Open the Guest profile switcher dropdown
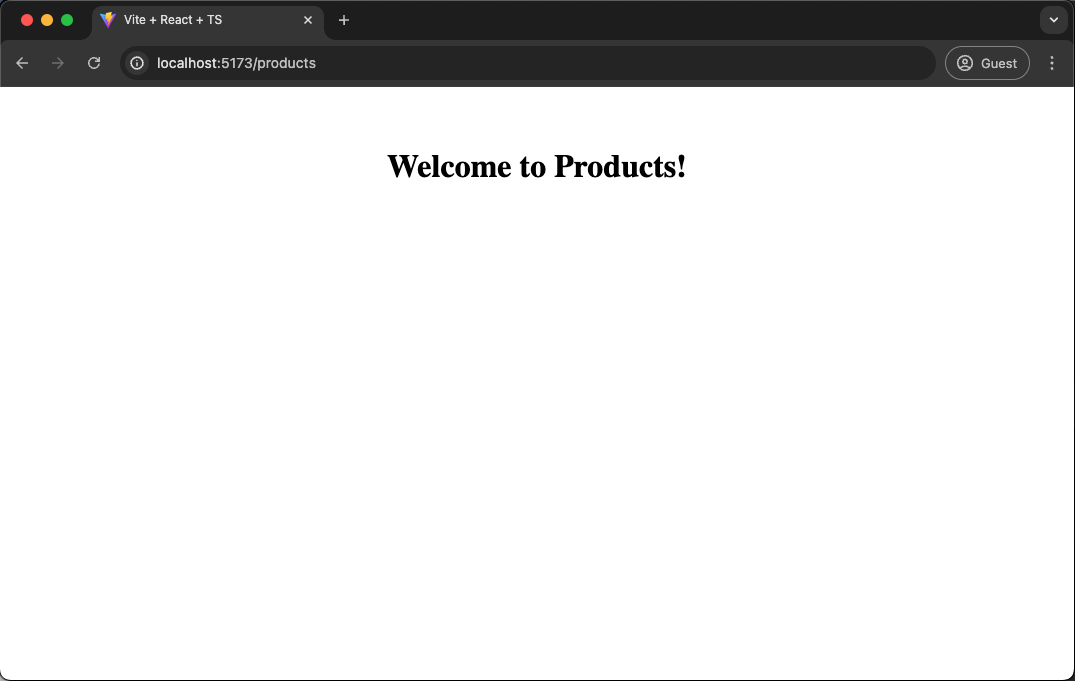Viewport: 1075px width, 681px height. pyautogui.click(x=987, y=62)
